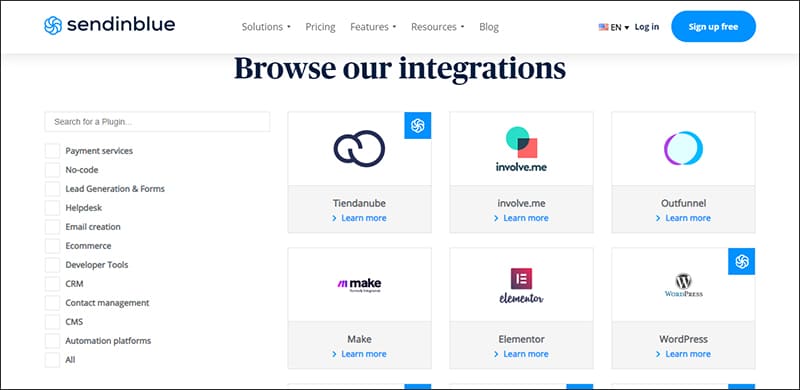This screenshot has height=390, width=800.
Task: Toggle the Ecommerce filter checkbox
Action: click(52, 246)
